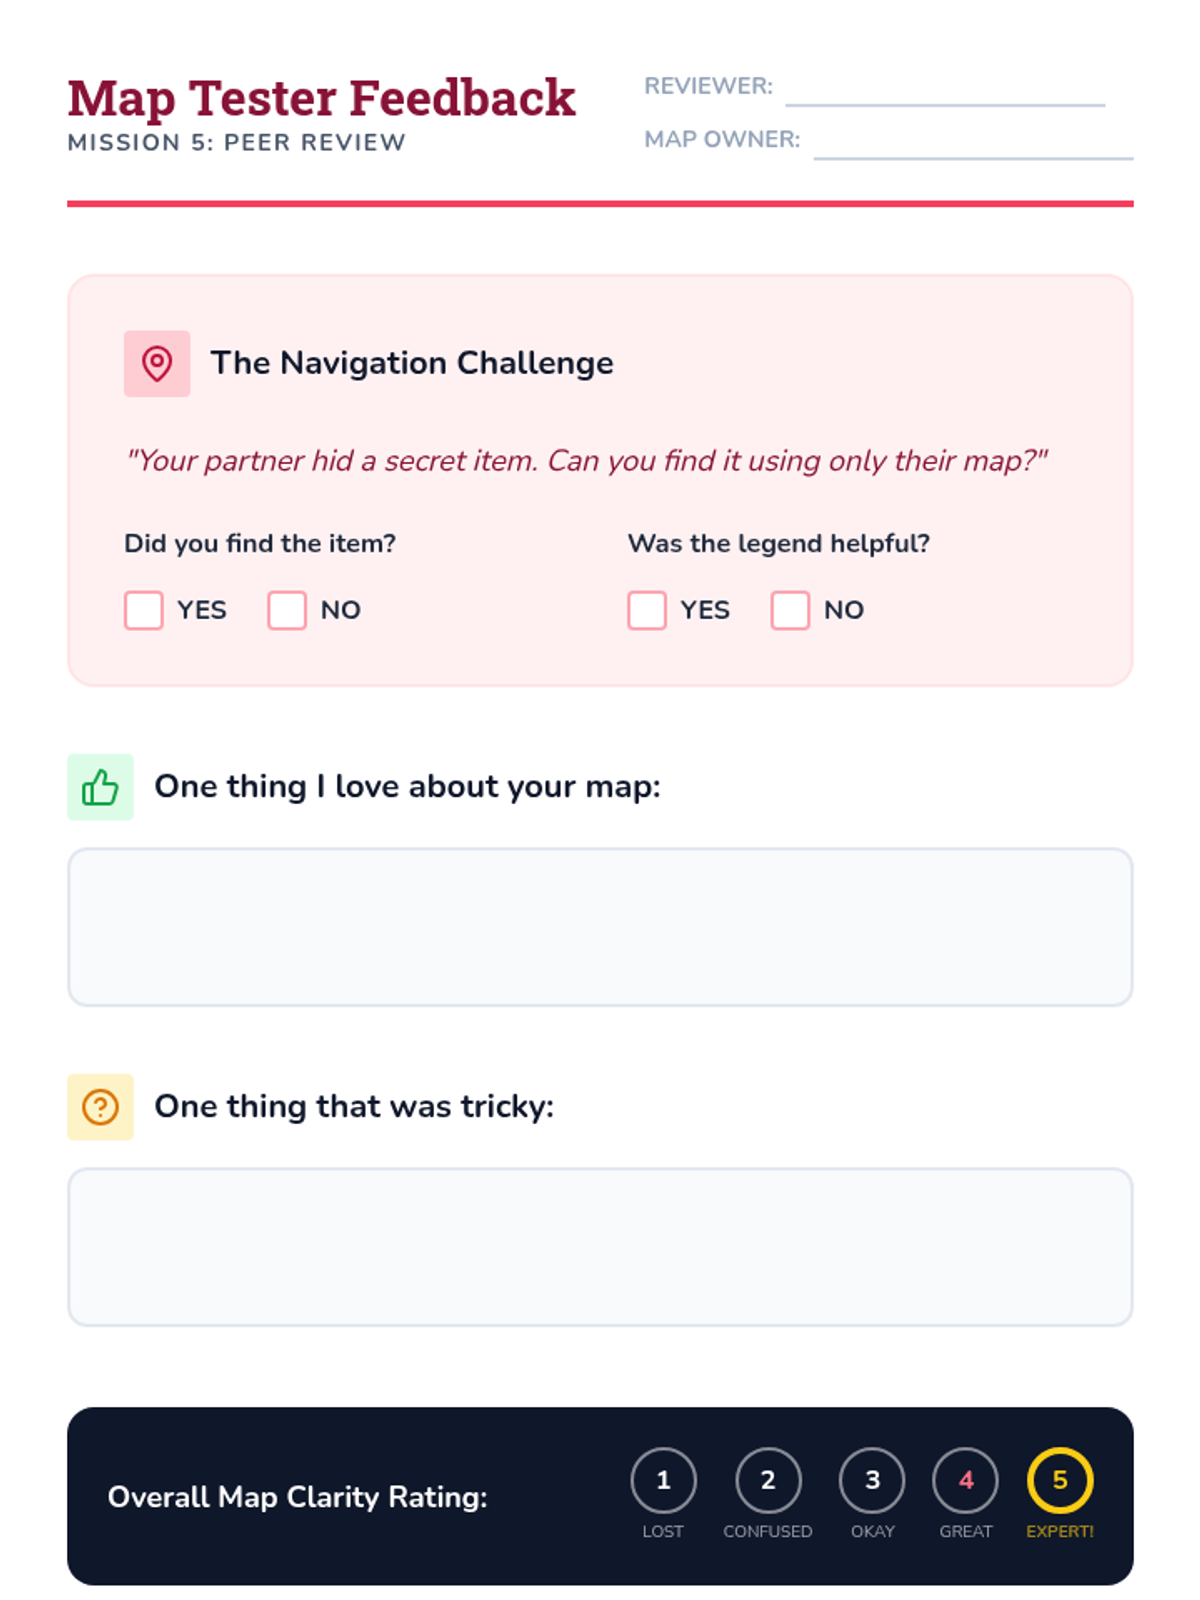The height and width of the screenshot is (1600, 1200).
Task: Click The Navigation Challenge heading
Action: point(412,363)
